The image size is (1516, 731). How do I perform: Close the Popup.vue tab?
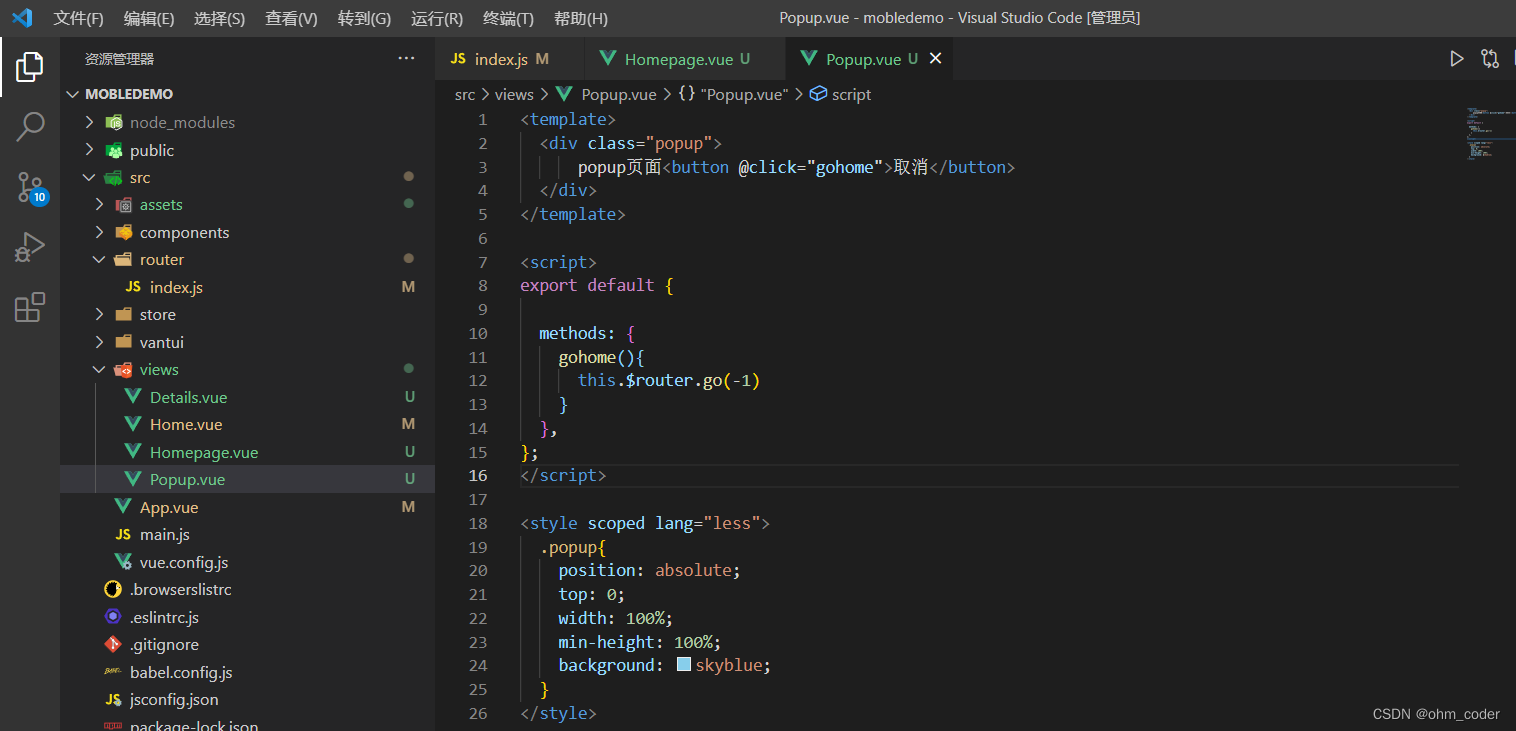[x=936, y=59]
